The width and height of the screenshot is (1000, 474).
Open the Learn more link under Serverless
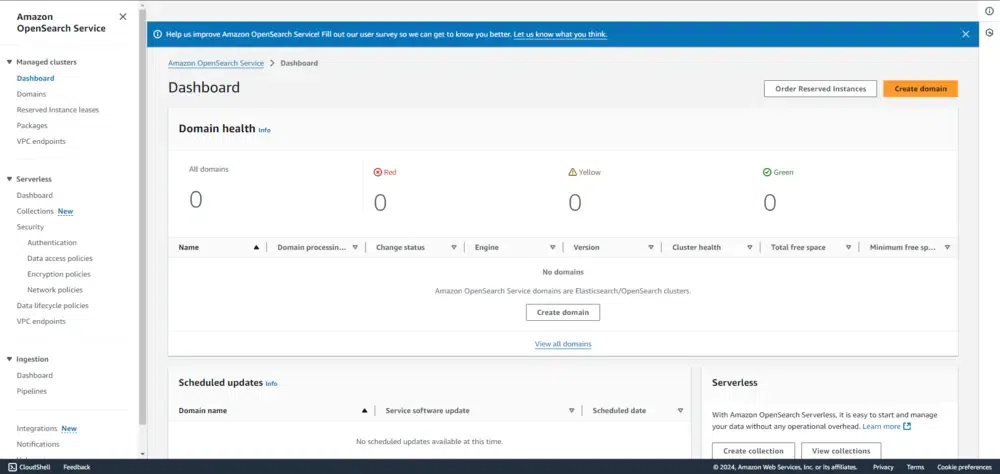pos(881,426)
